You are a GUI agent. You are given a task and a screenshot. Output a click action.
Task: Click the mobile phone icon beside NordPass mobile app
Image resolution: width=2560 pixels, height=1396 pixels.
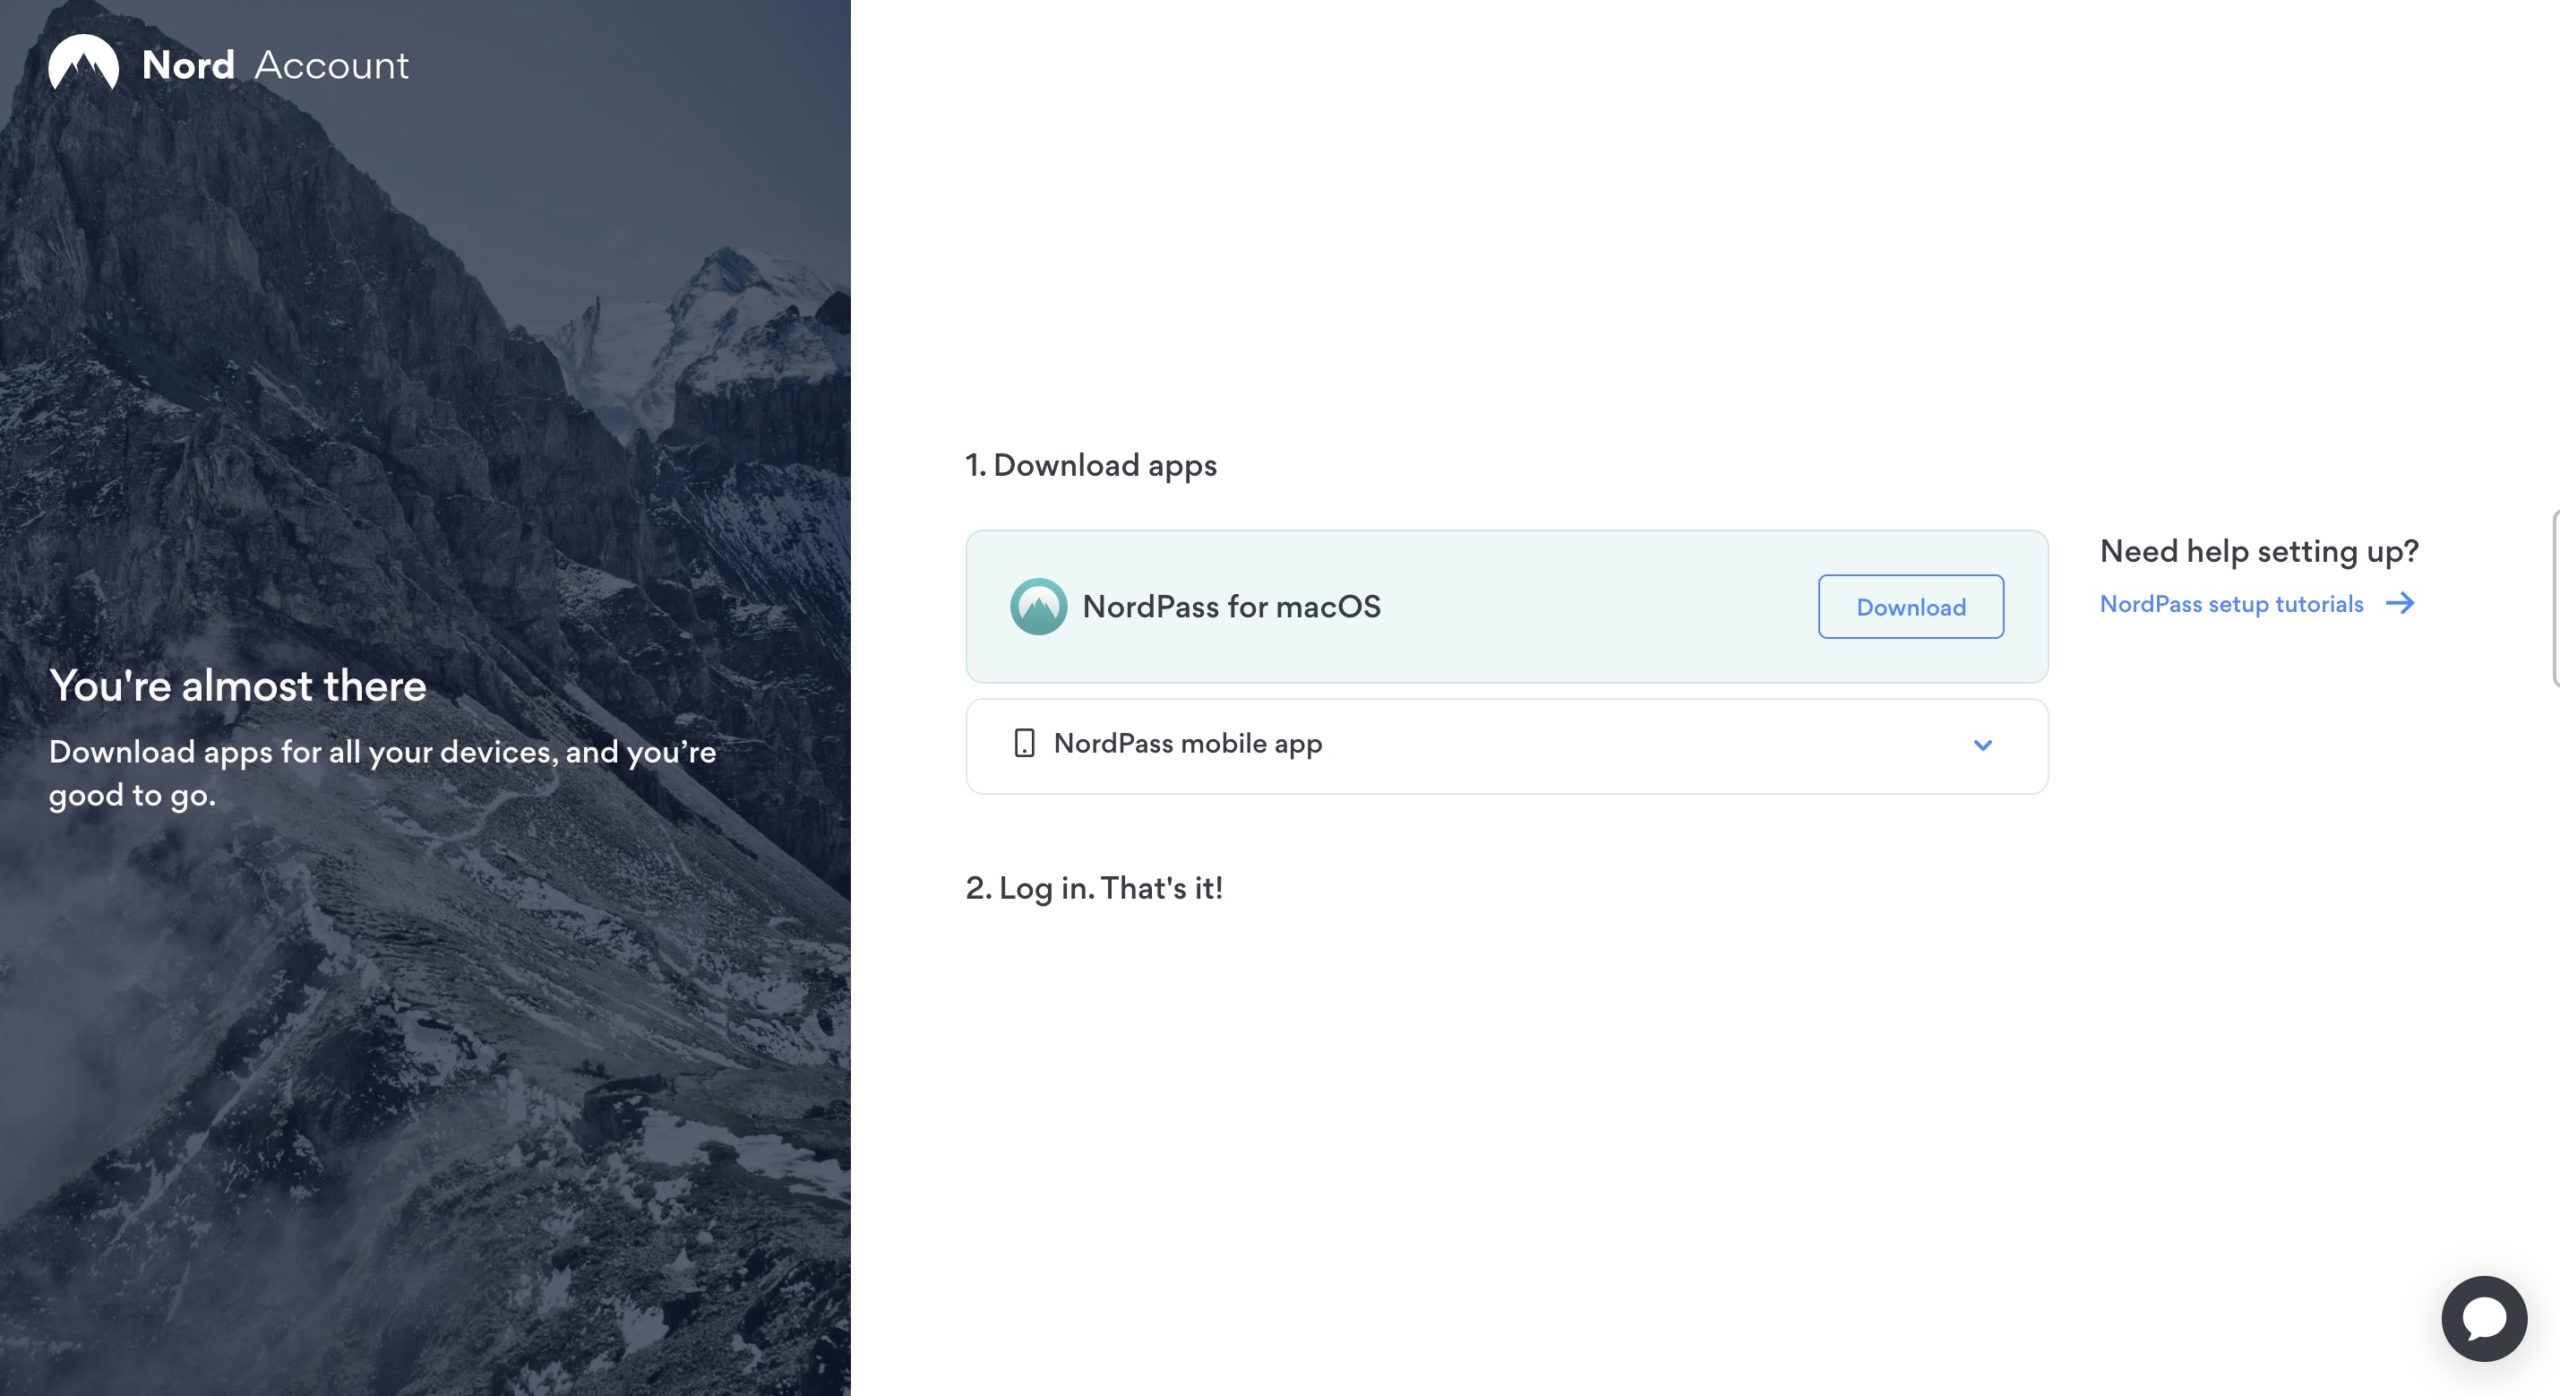1024,743
